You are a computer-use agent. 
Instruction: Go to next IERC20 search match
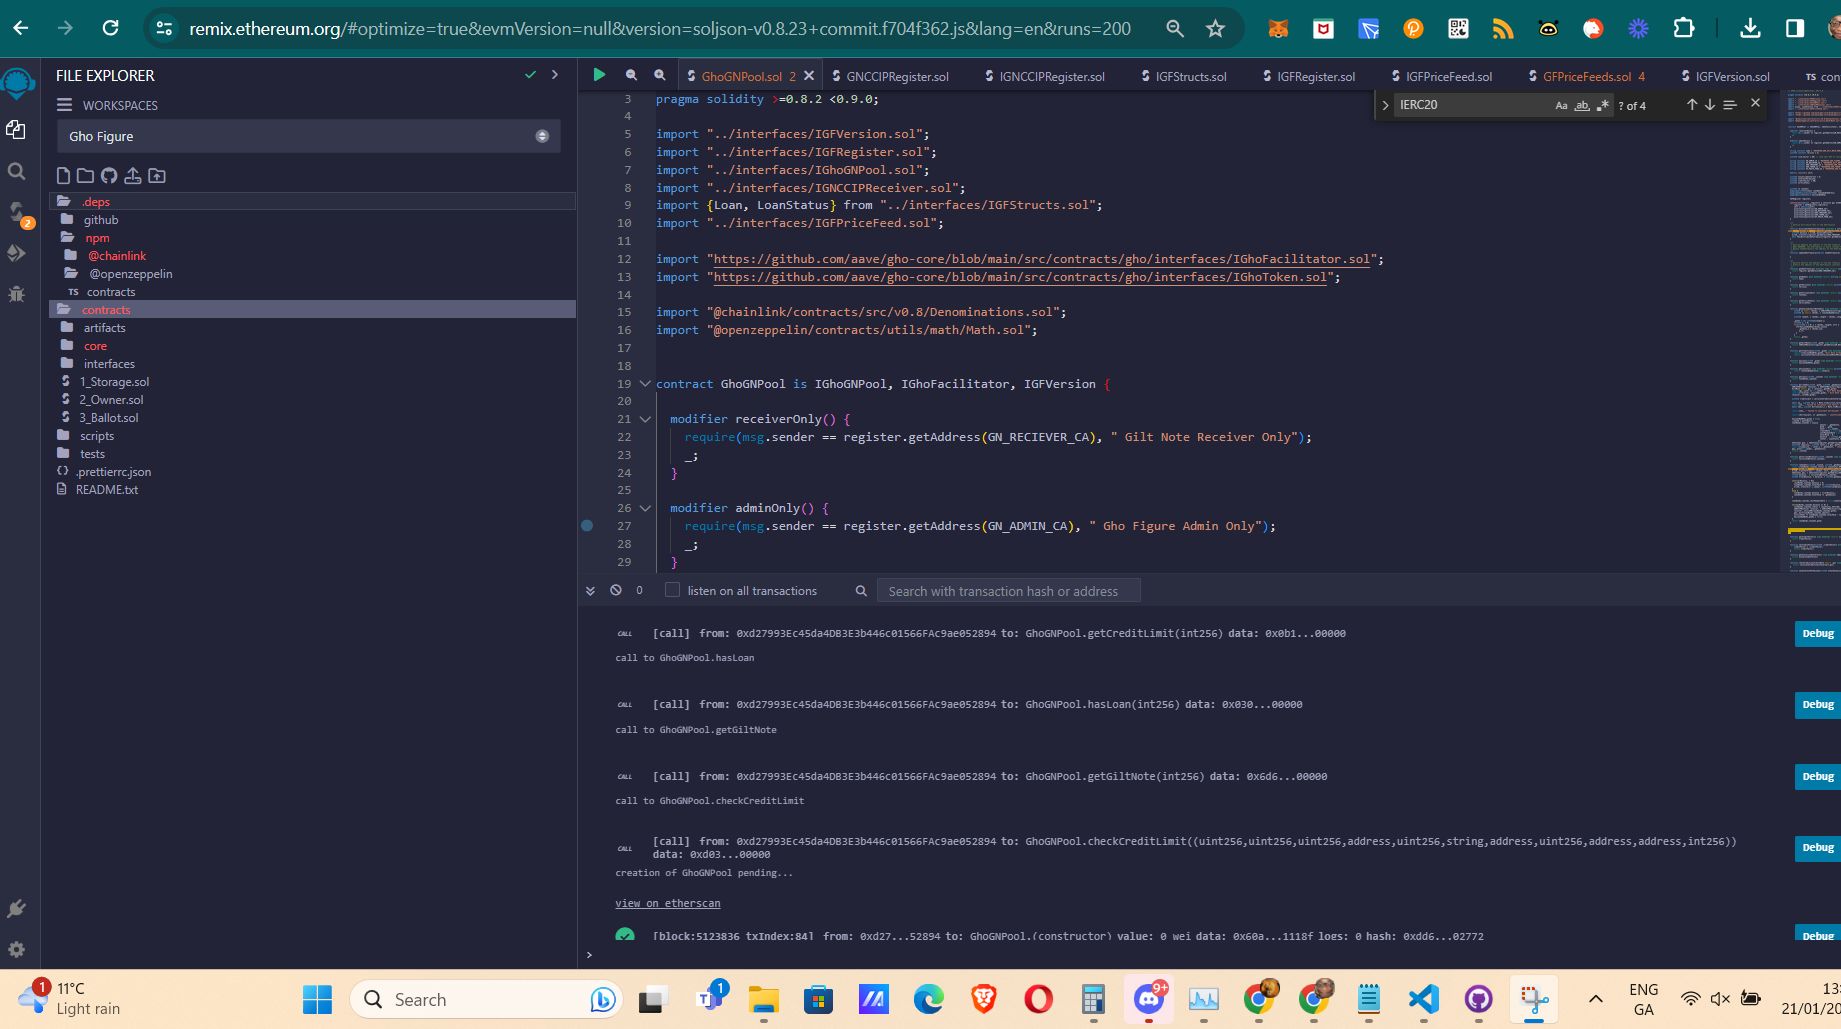point(1710,104)
